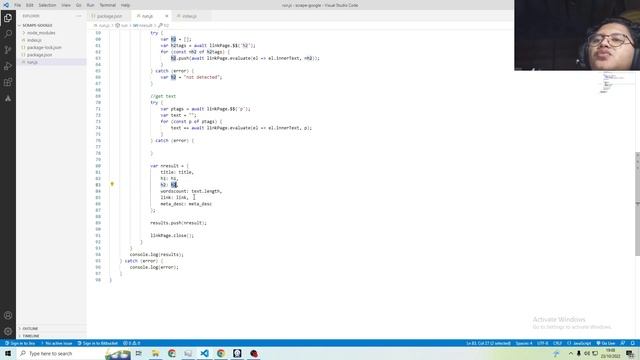The image size is (640, 360).
Task: Close the run.js editor tab
Action: point(167,16)
